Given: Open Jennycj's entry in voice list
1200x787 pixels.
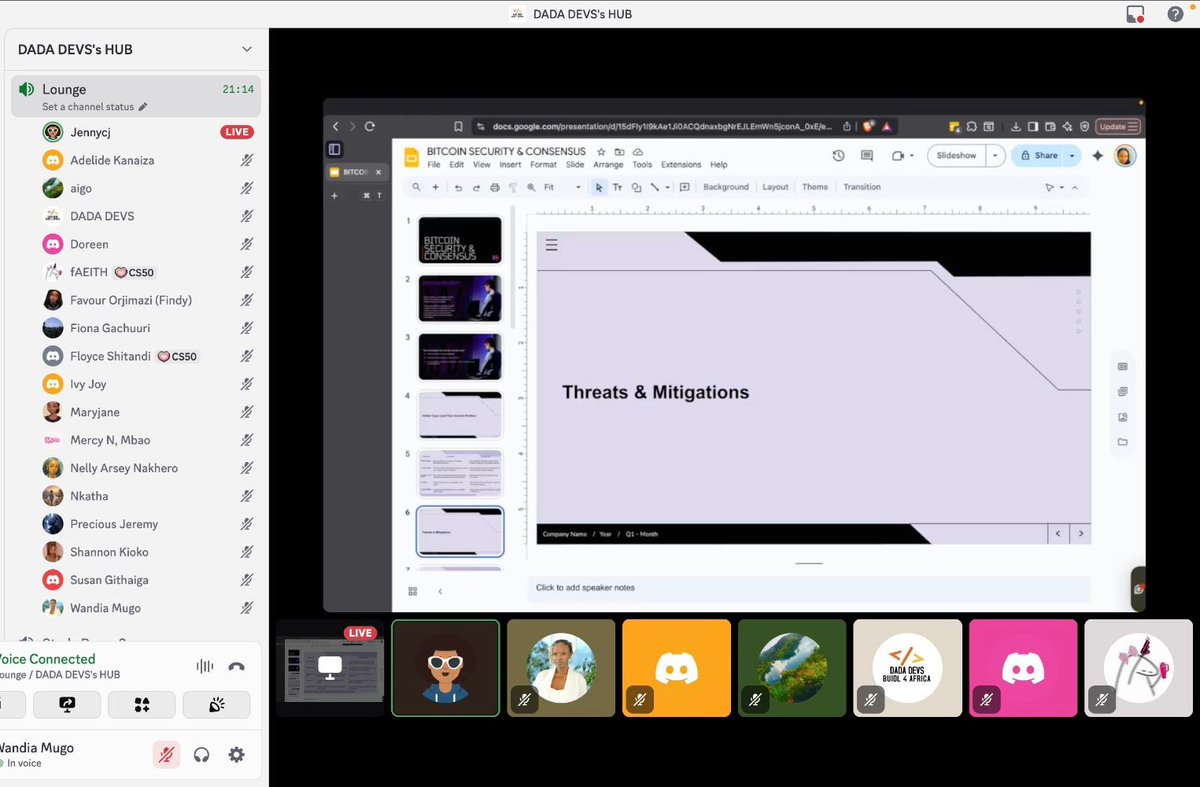Looking at the screenshot, I should point(136,132).
